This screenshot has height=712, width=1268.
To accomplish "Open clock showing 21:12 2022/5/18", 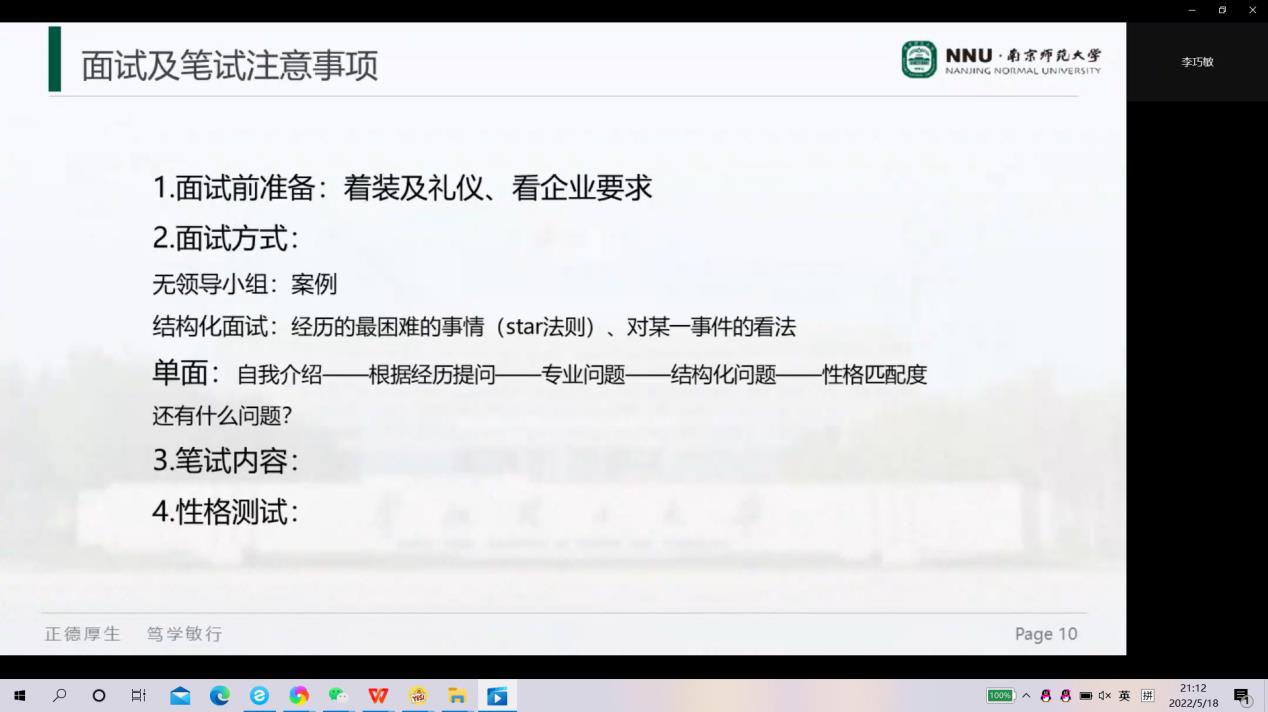I will pos(1193,696).
